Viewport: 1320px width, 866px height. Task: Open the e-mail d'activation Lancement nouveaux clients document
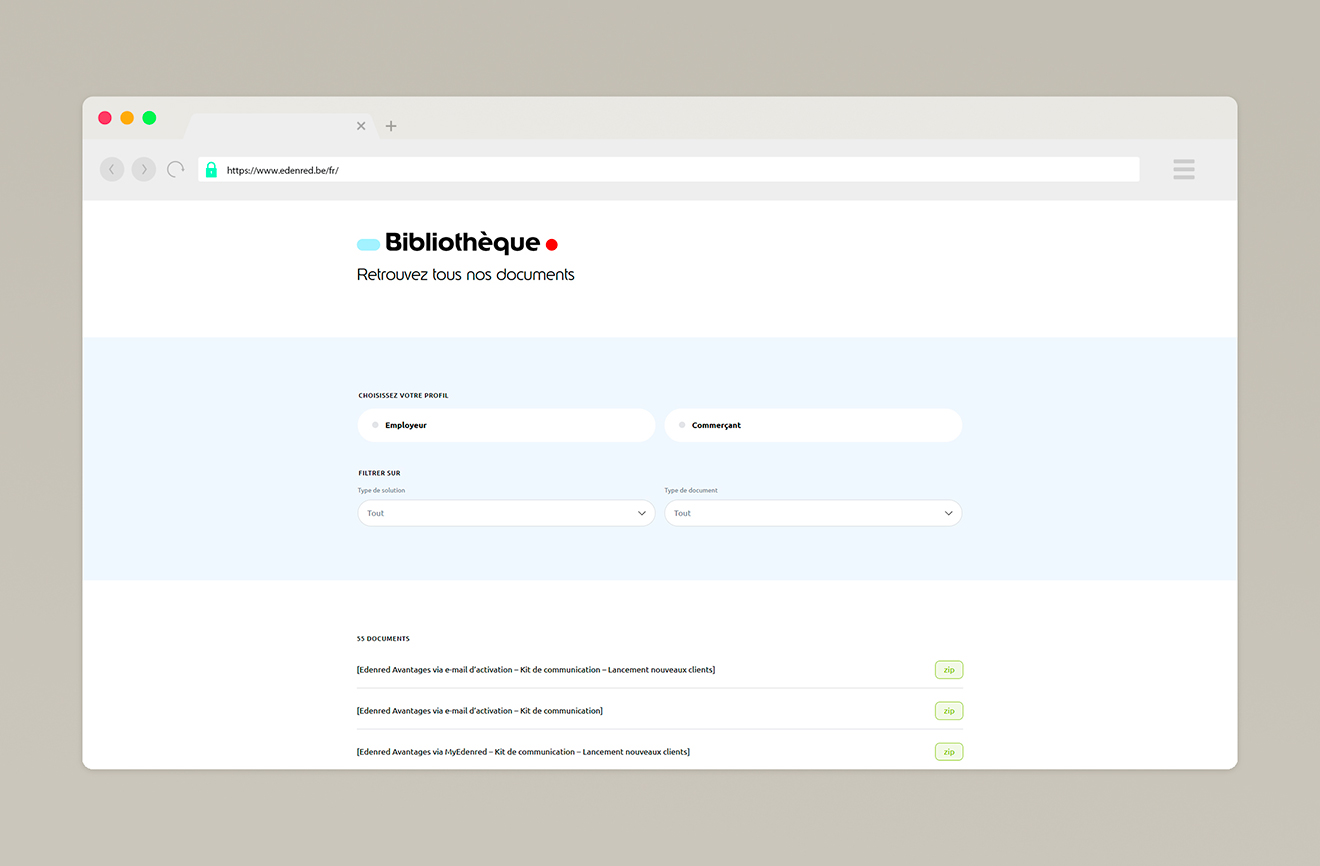[536, 670]
